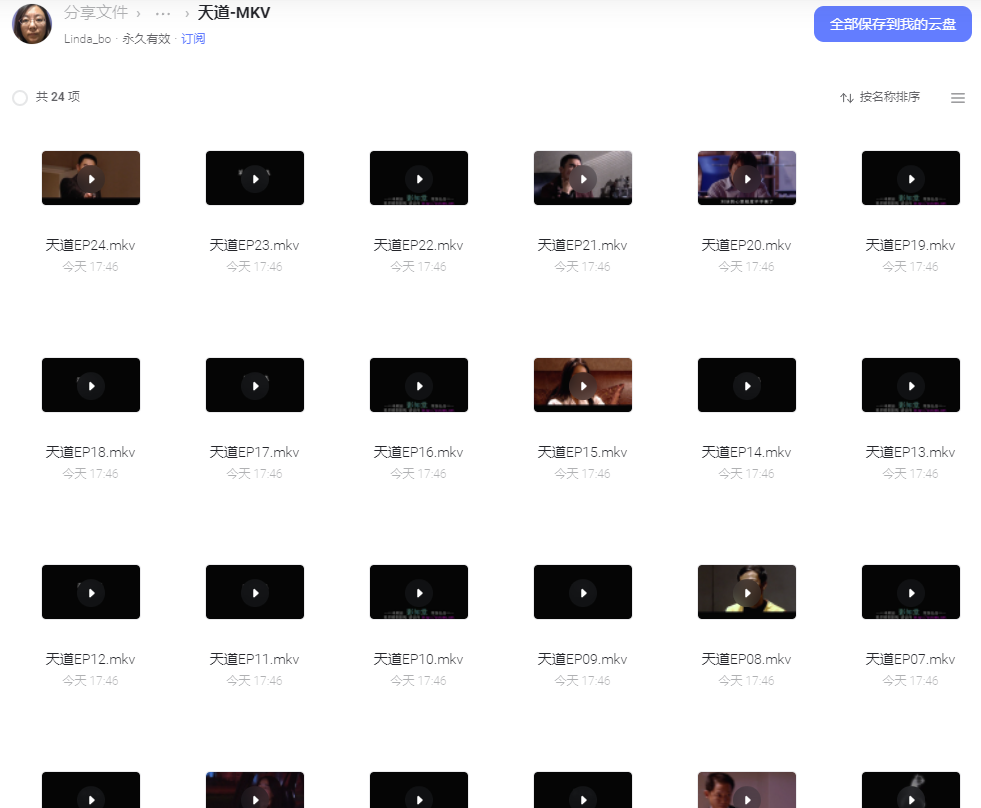This screenshot has width=981, height=808.
Task: Select the file name 天道EP08.mkv
Action: pyautogui.click(x=746, y=660)
